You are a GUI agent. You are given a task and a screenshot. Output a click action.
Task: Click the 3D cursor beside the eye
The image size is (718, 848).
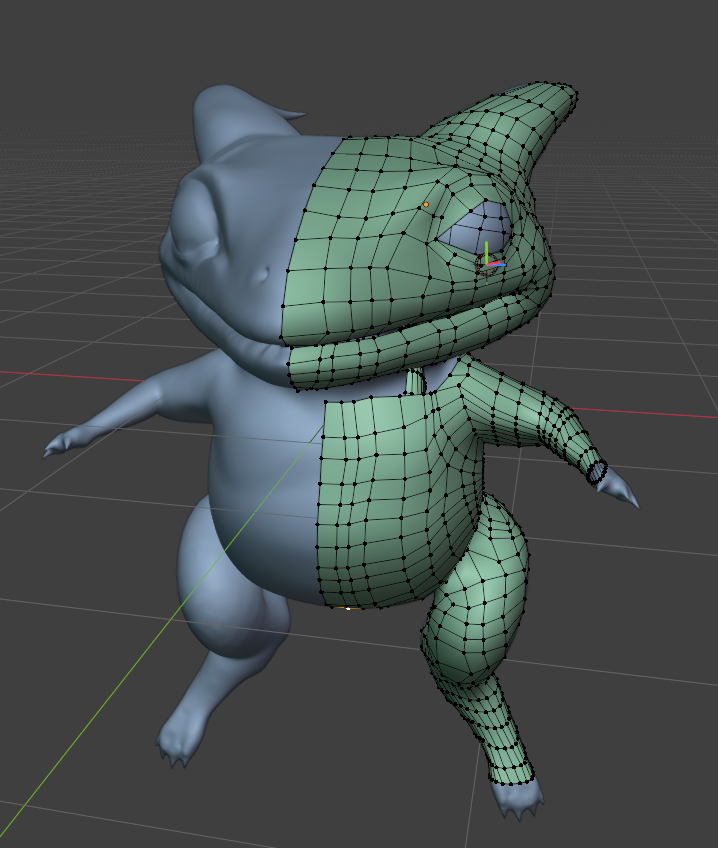(487, 264)
